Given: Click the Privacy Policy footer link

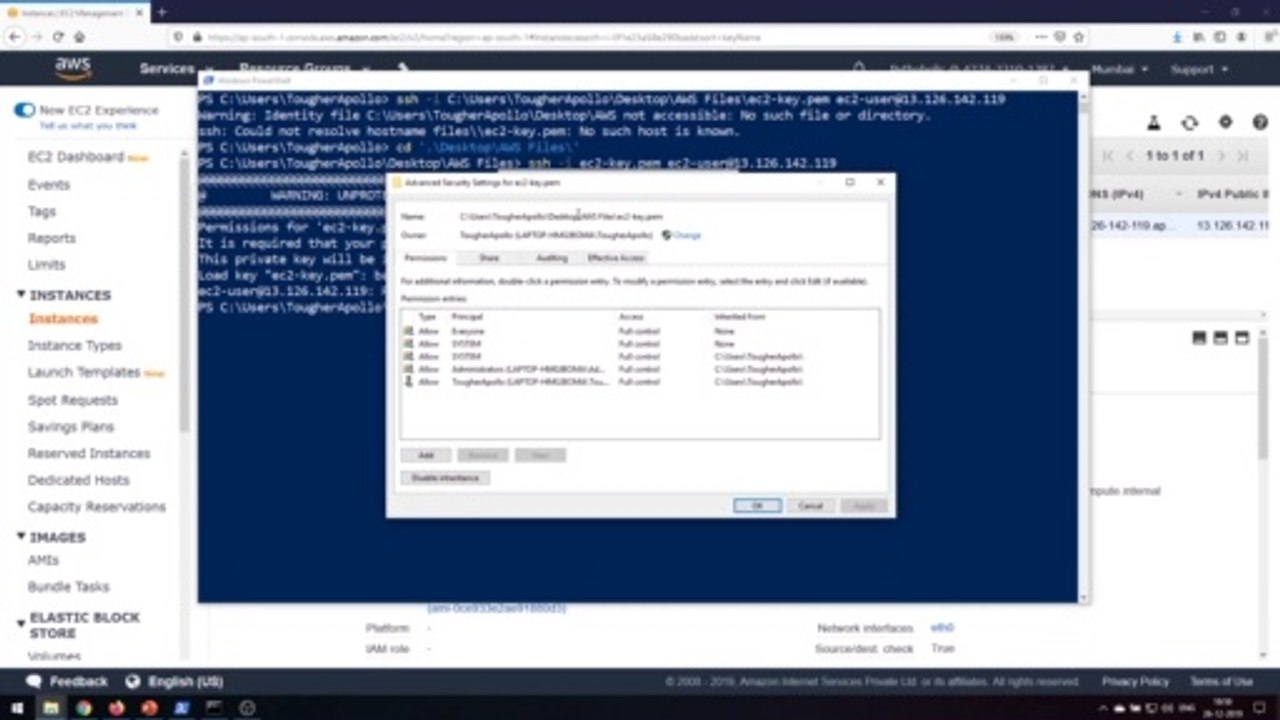Looking at the screenshot, I should click(x=1135, y=682).
